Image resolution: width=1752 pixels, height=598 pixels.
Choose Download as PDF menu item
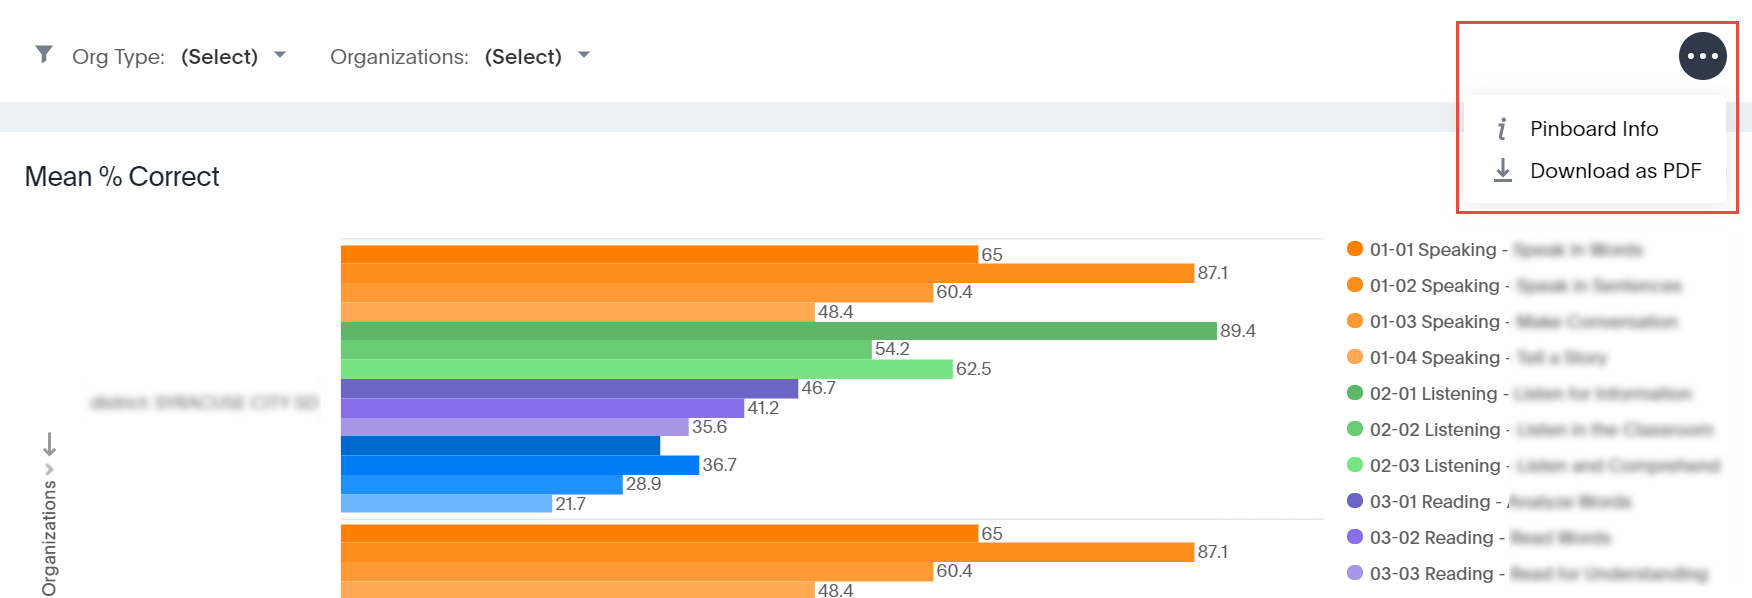pos(1615,171)
